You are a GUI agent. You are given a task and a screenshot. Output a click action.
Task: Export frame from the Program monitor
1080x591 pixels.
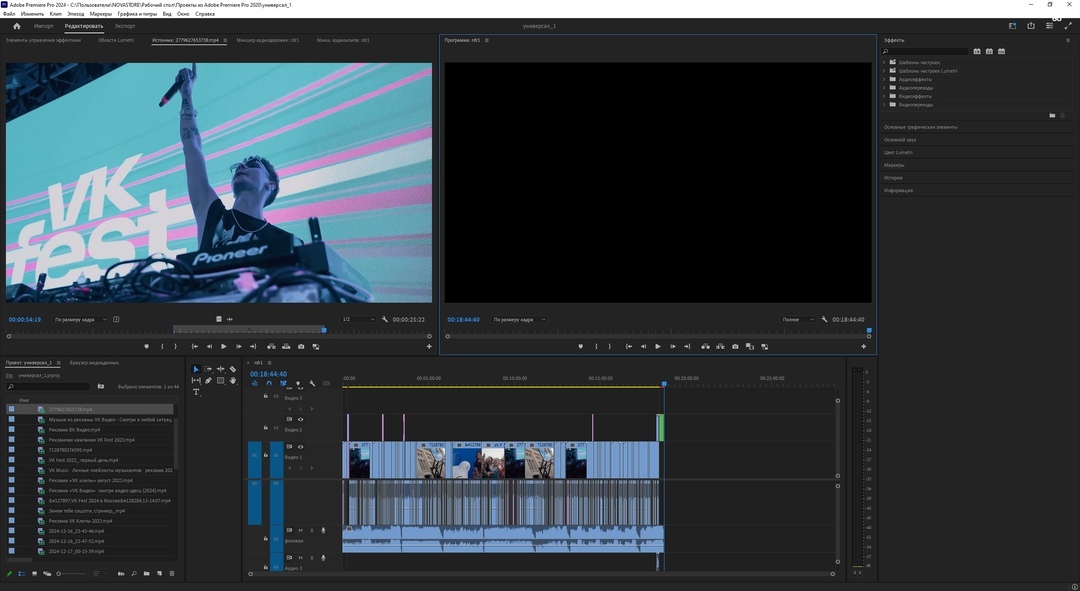(735, 346)
